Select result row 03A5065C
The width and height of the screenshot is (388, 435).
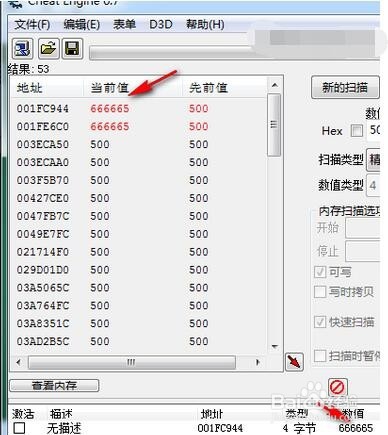139,288
